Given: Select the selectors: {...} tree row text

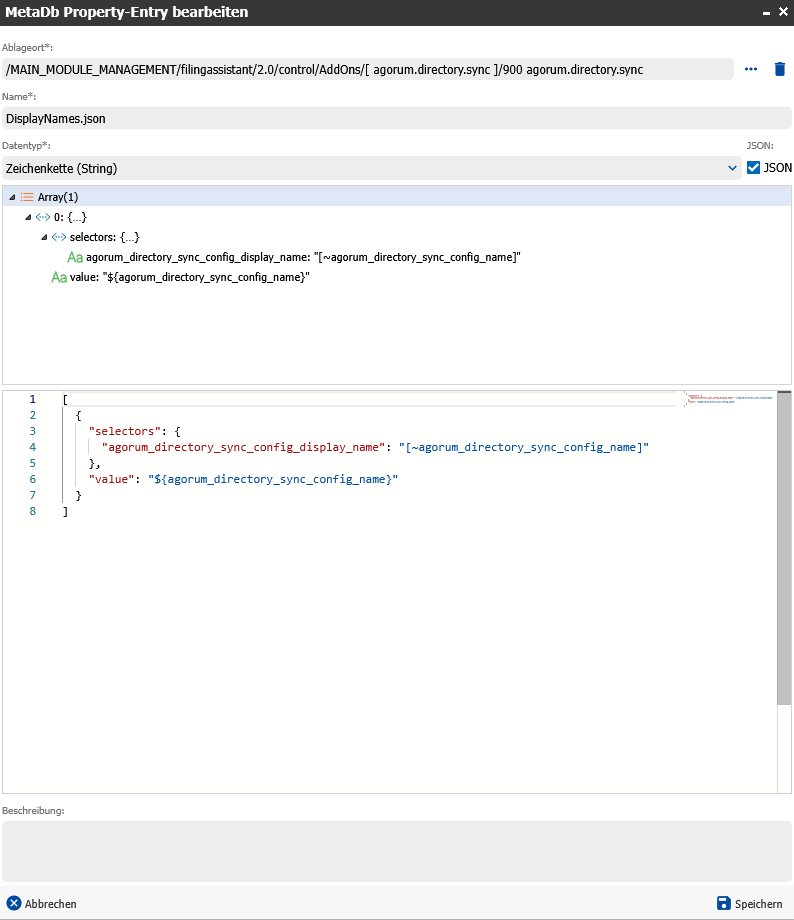Looking at the screenshot, I should point(104,237).
